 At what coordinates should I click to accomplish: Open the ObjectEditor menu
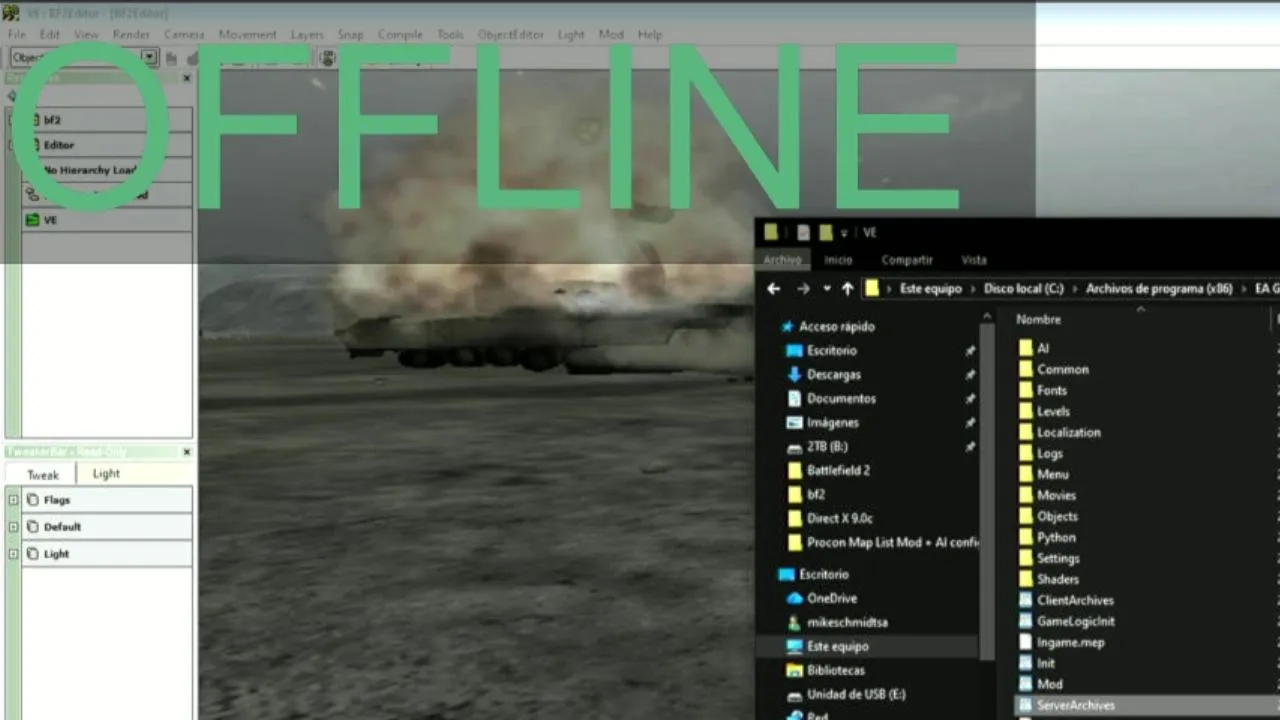coord(510,34)
